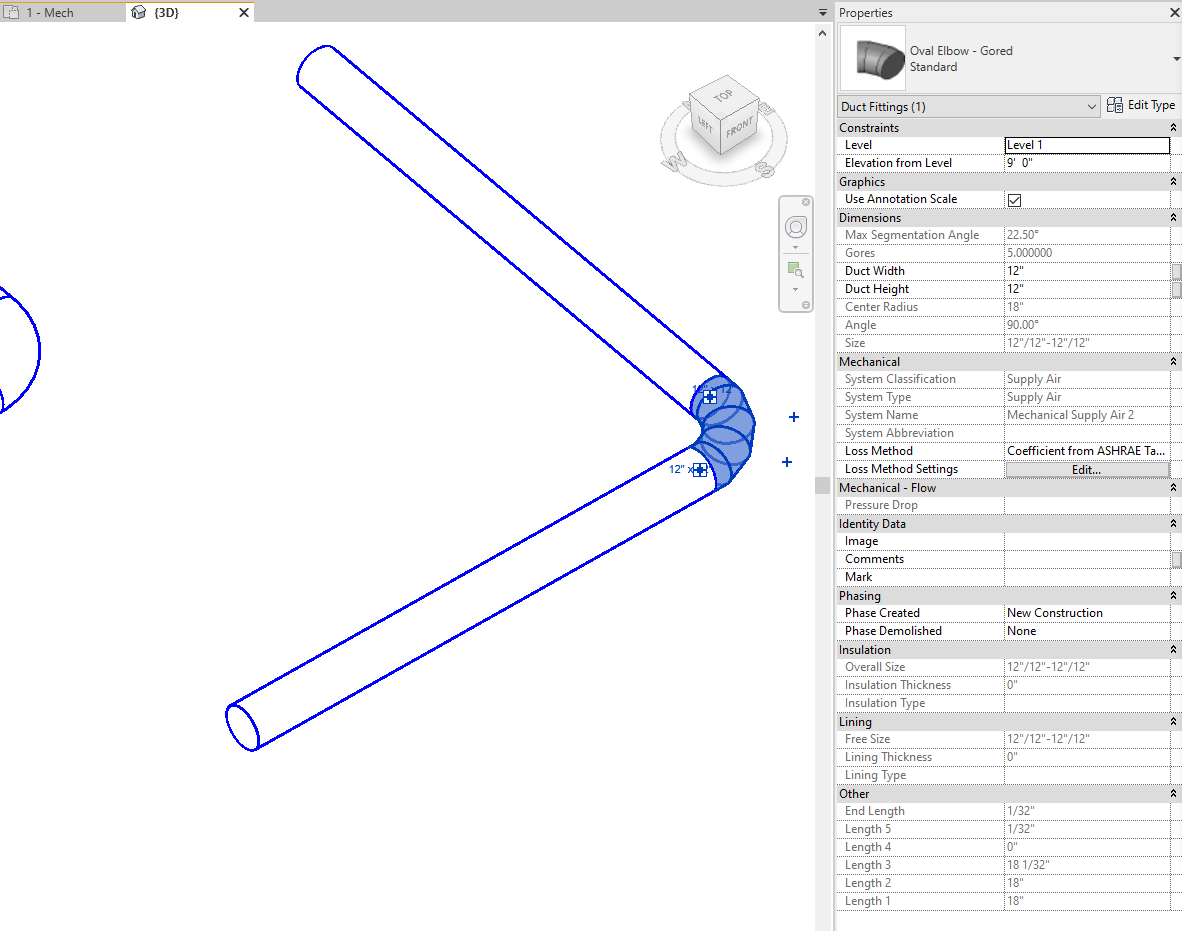1182x931 pixels.
Task: Collapse the Constraints section
Action: coord(1173,127)
